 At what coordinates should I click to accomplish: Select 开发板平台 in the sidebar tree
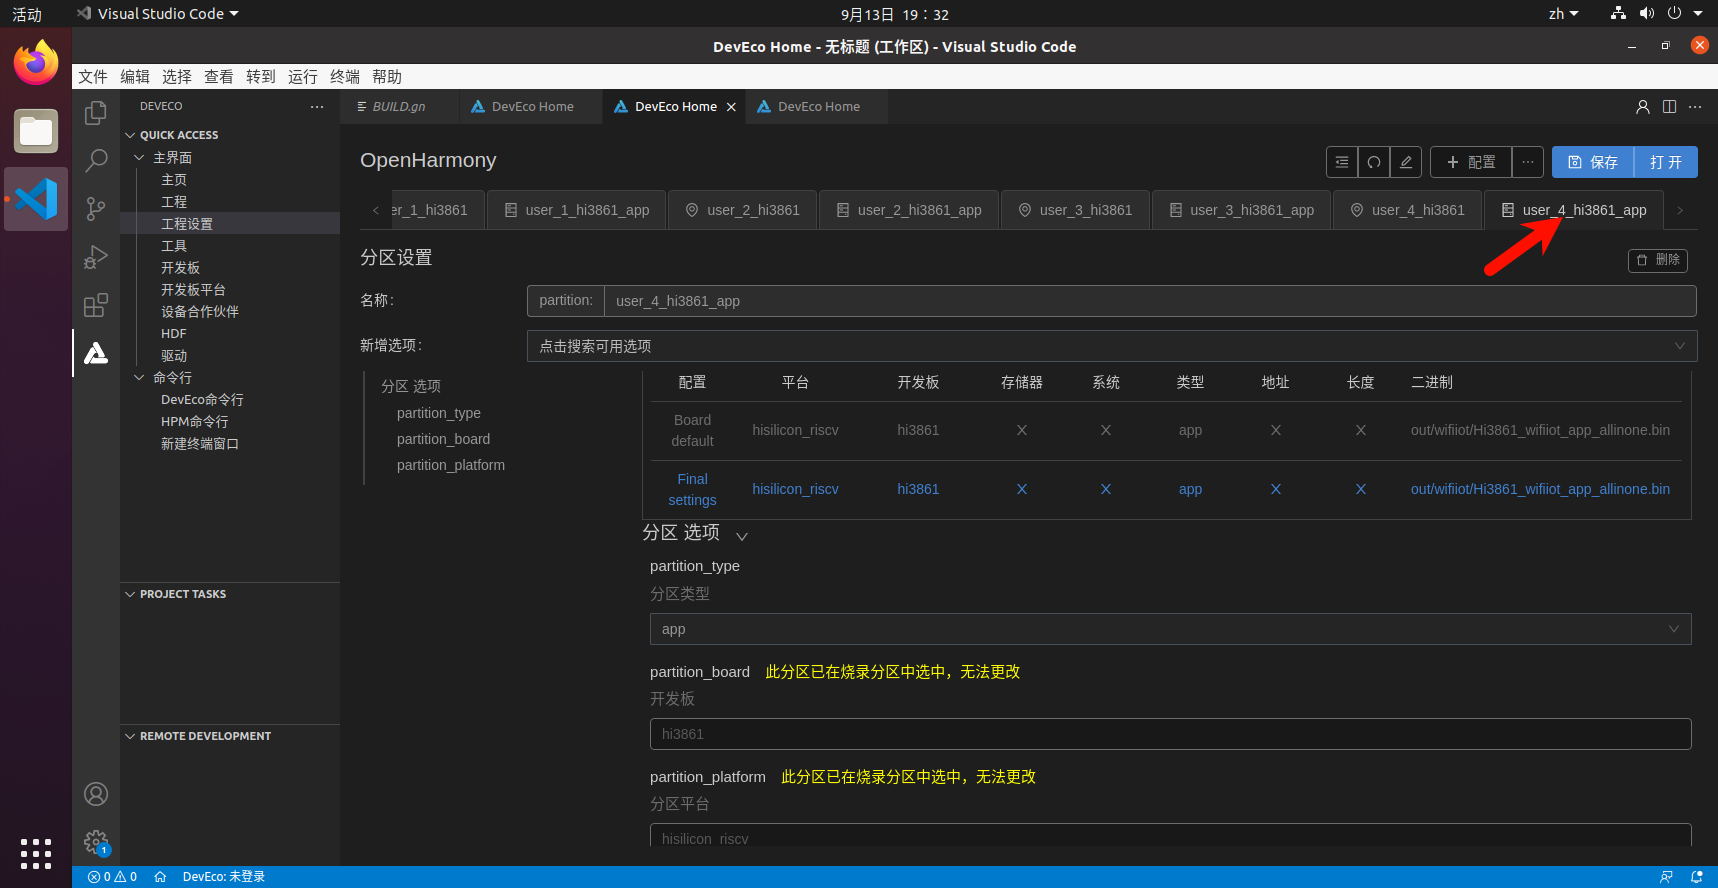tap(193, 290)
